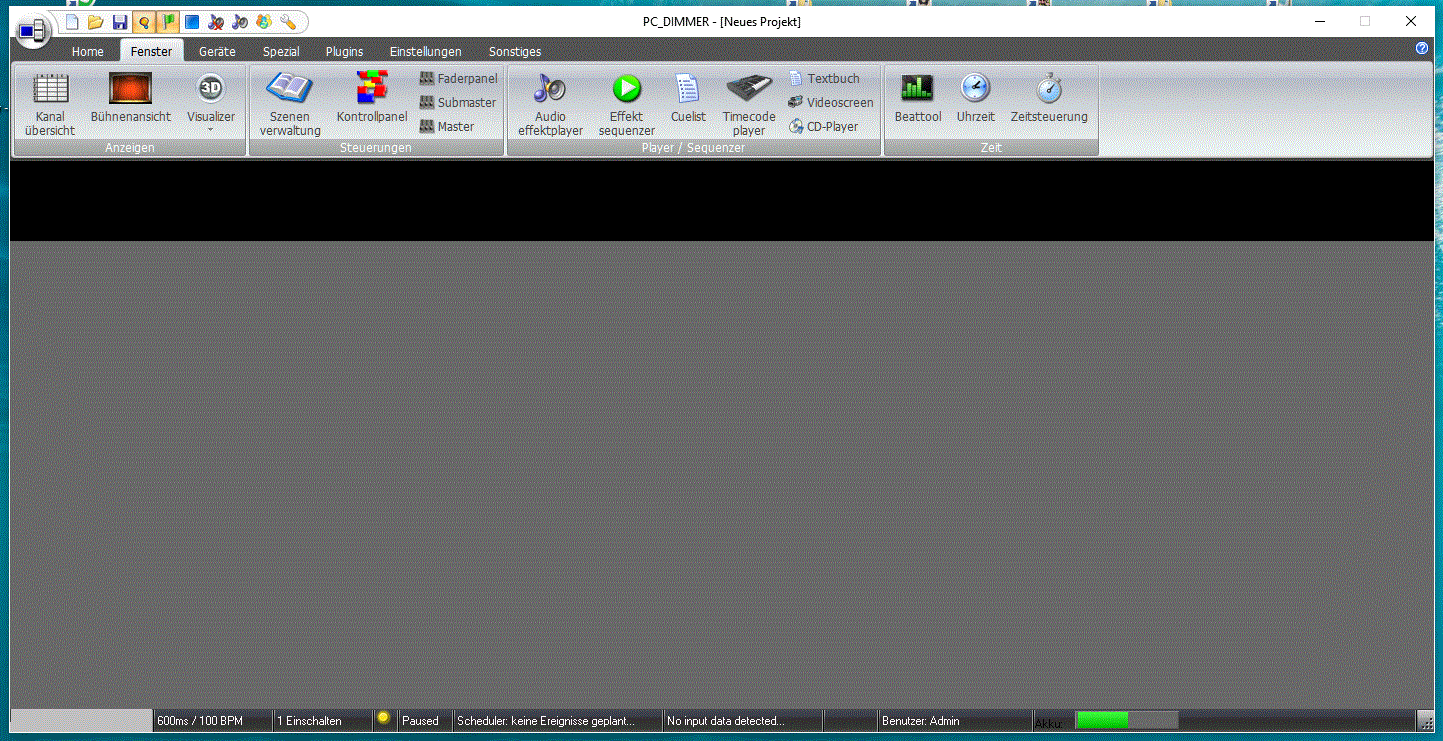Image resolution: width=1443 pixels, height=741 pixels.
Task: Click the green Akku battery progress bar
Action: click(x=1102, y=720)
